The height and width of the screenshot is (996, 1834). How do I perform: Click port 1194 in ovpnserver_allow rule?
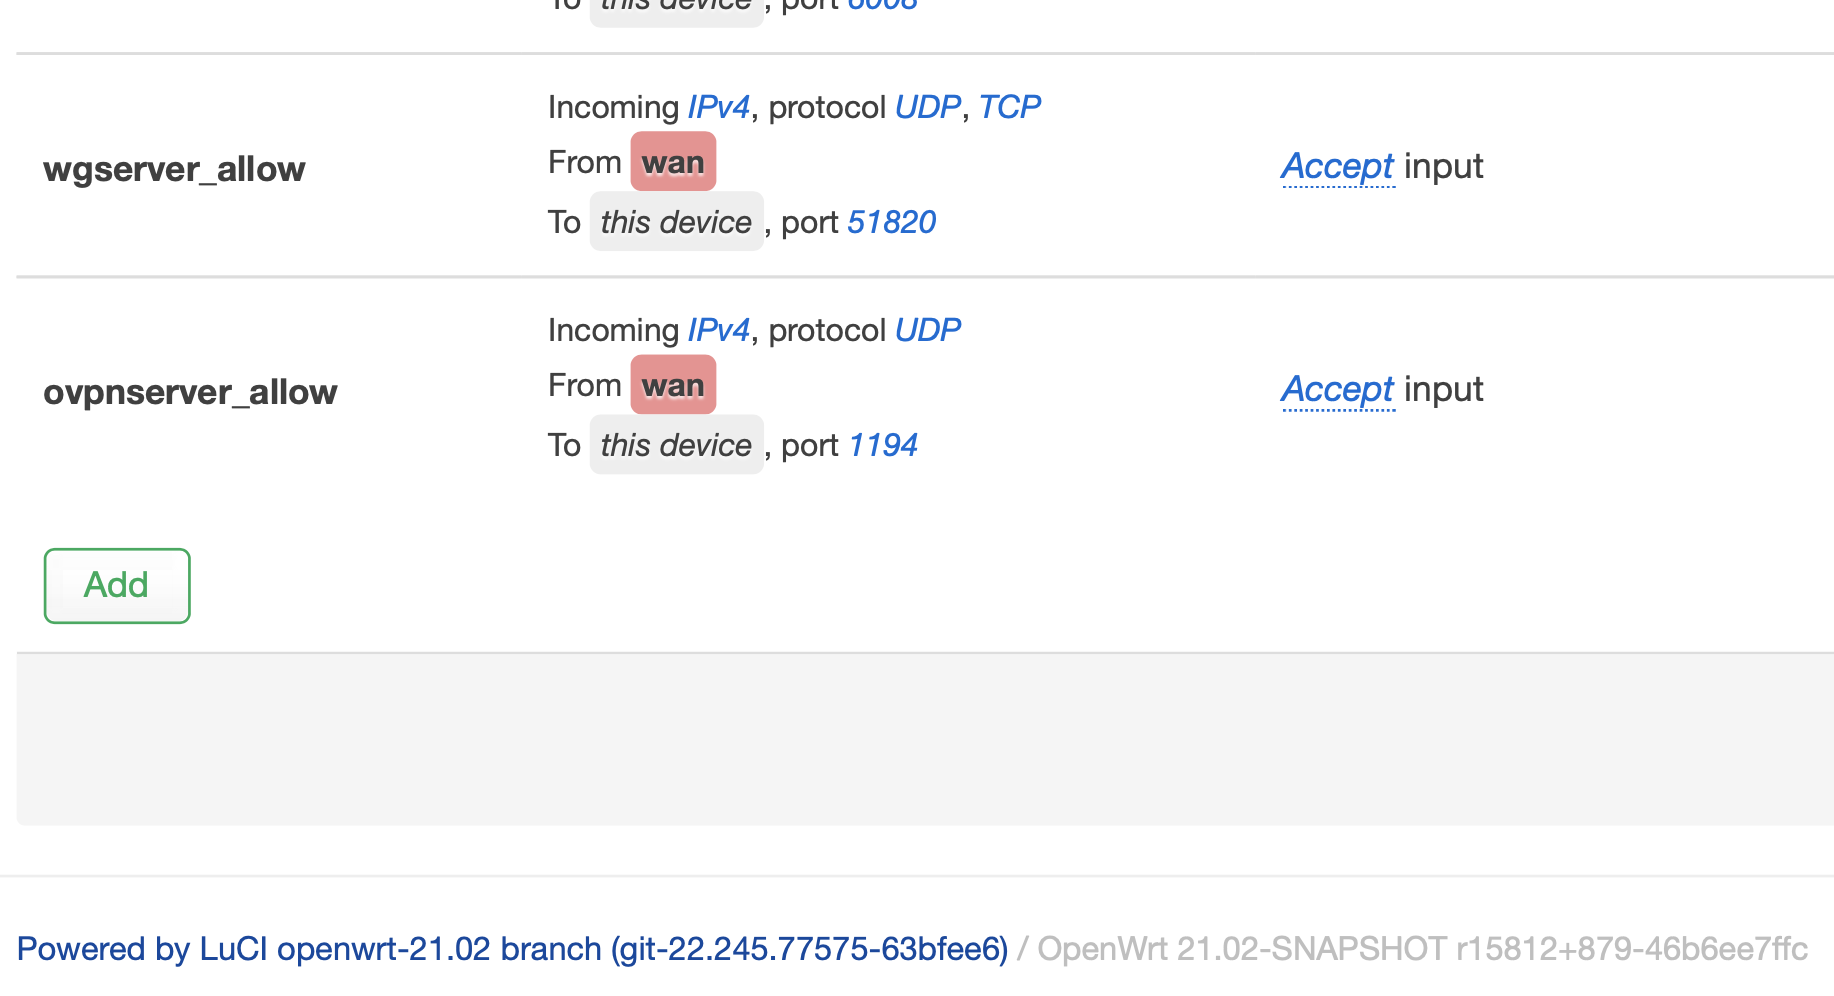[x=882, y=445]
